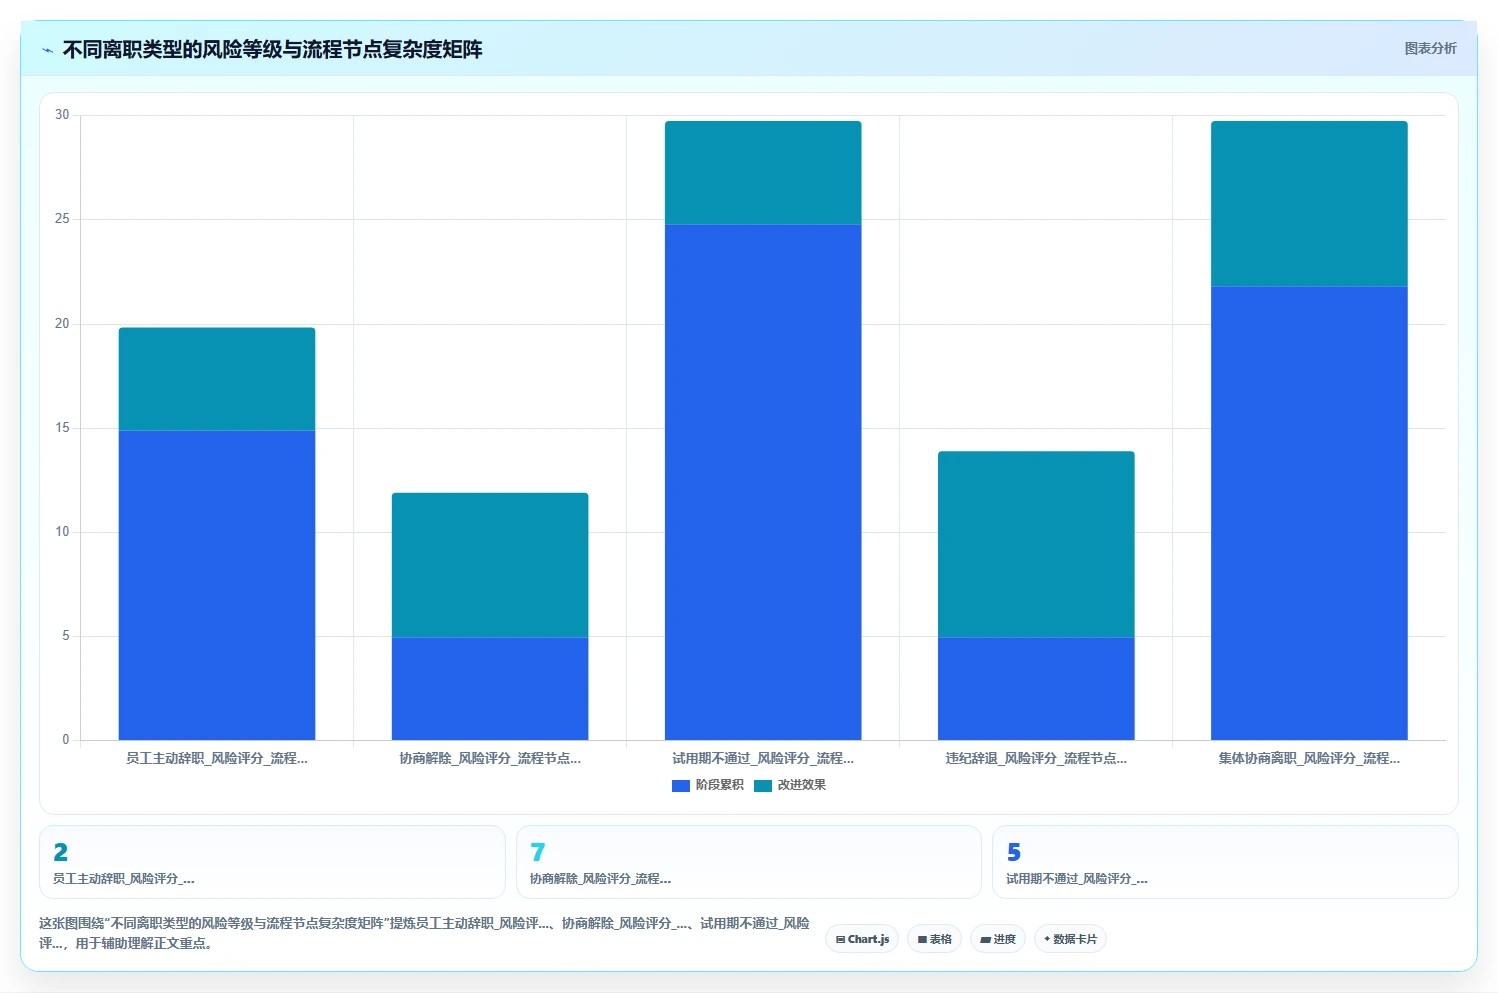
Task: Select the 数据卡片 pill tag
Action: coord(1070,939)
